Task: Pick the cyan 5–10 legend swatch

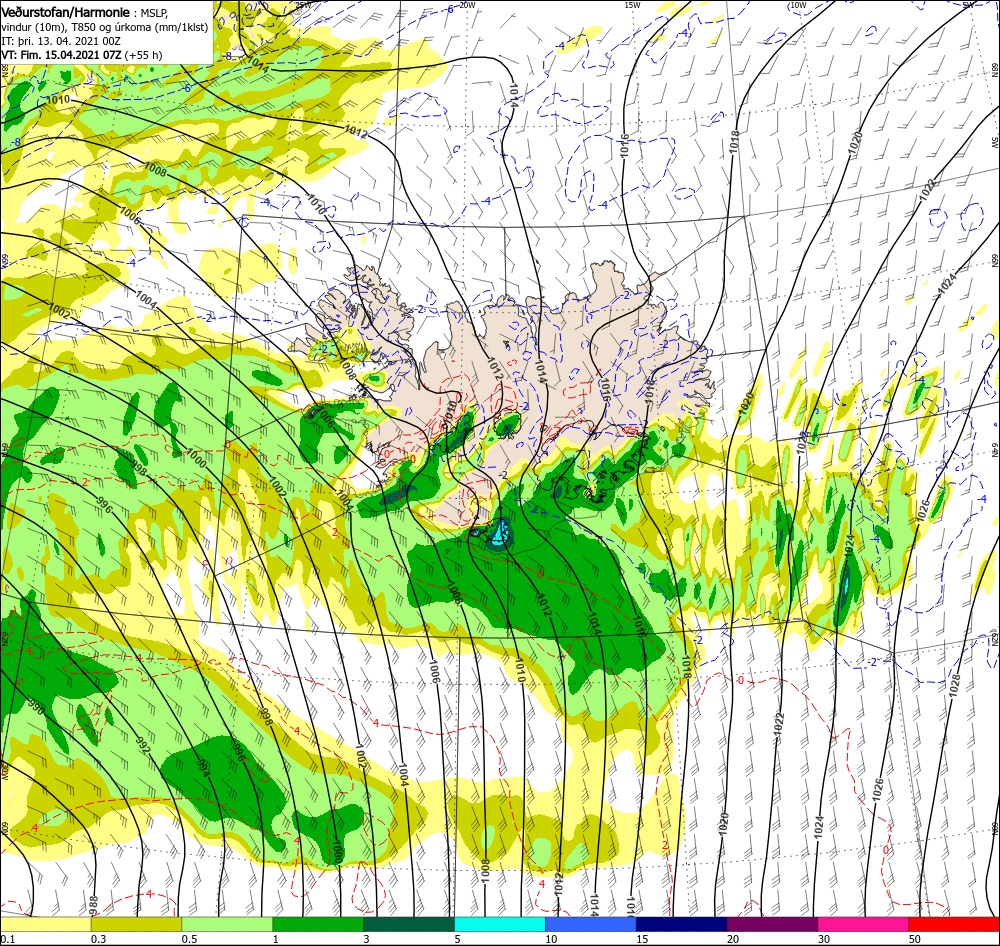Action: [x=500, y=924]
